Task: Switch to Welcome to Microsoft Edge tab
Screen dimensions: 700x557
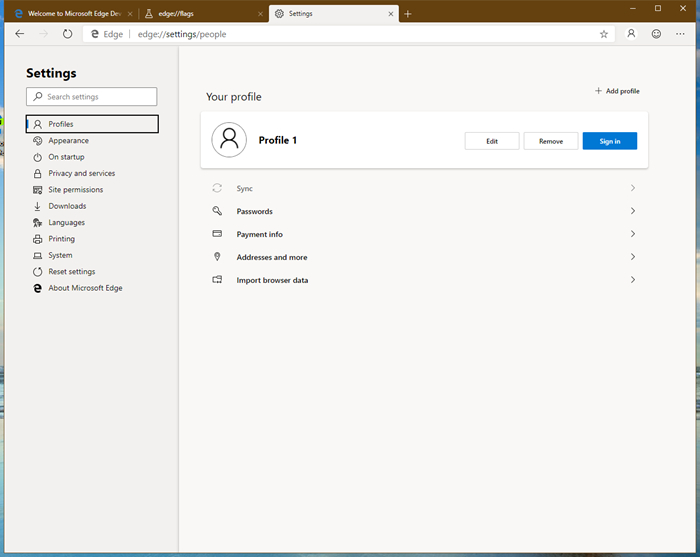Action: coord(70,14)
